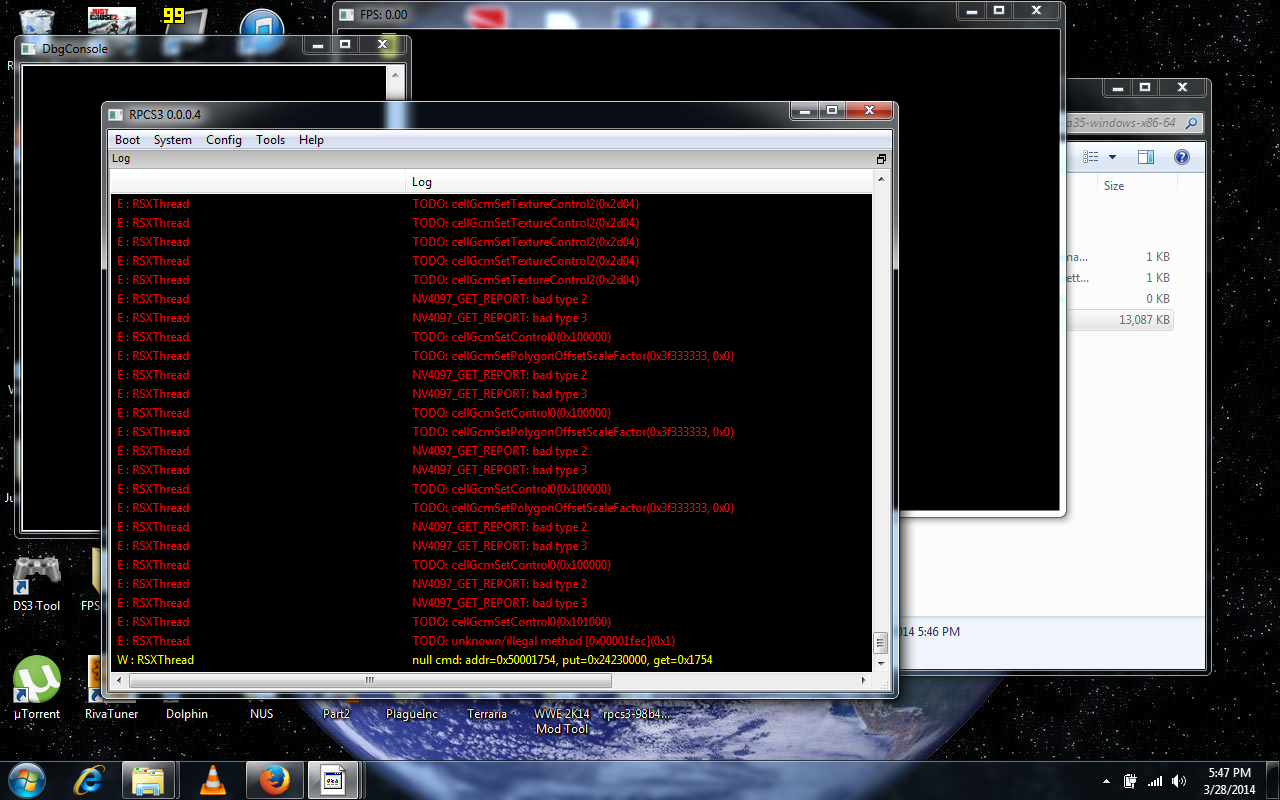This screenshot has height=800, width=1280.
Task: Open the clock showing 5:47 PM
Action: pos(1229,780)
